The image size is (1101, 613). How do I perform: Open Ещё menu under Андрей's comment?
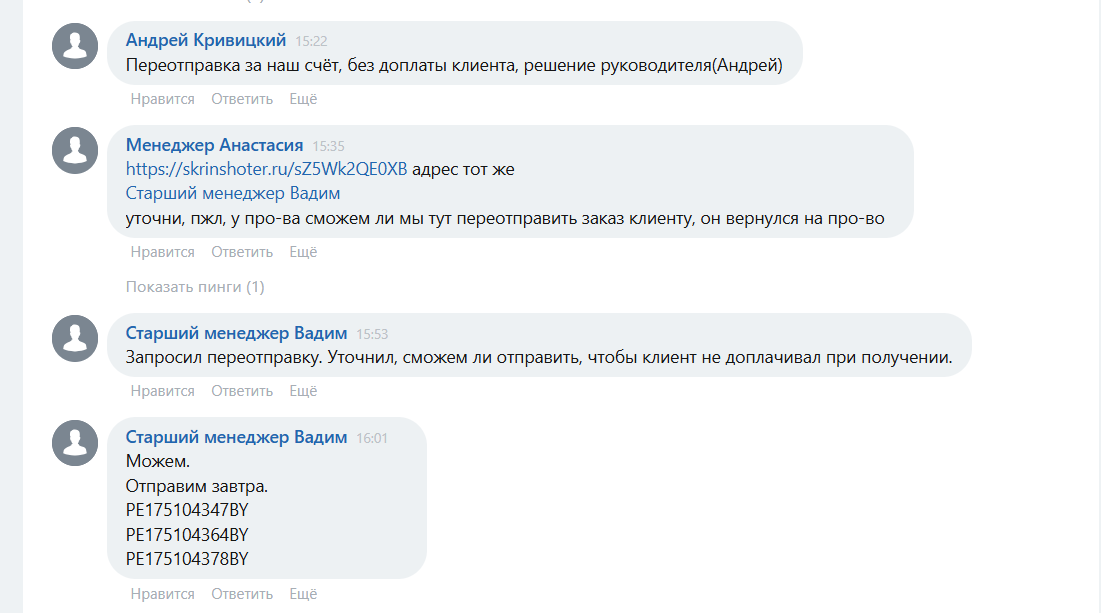coord(303,99)
